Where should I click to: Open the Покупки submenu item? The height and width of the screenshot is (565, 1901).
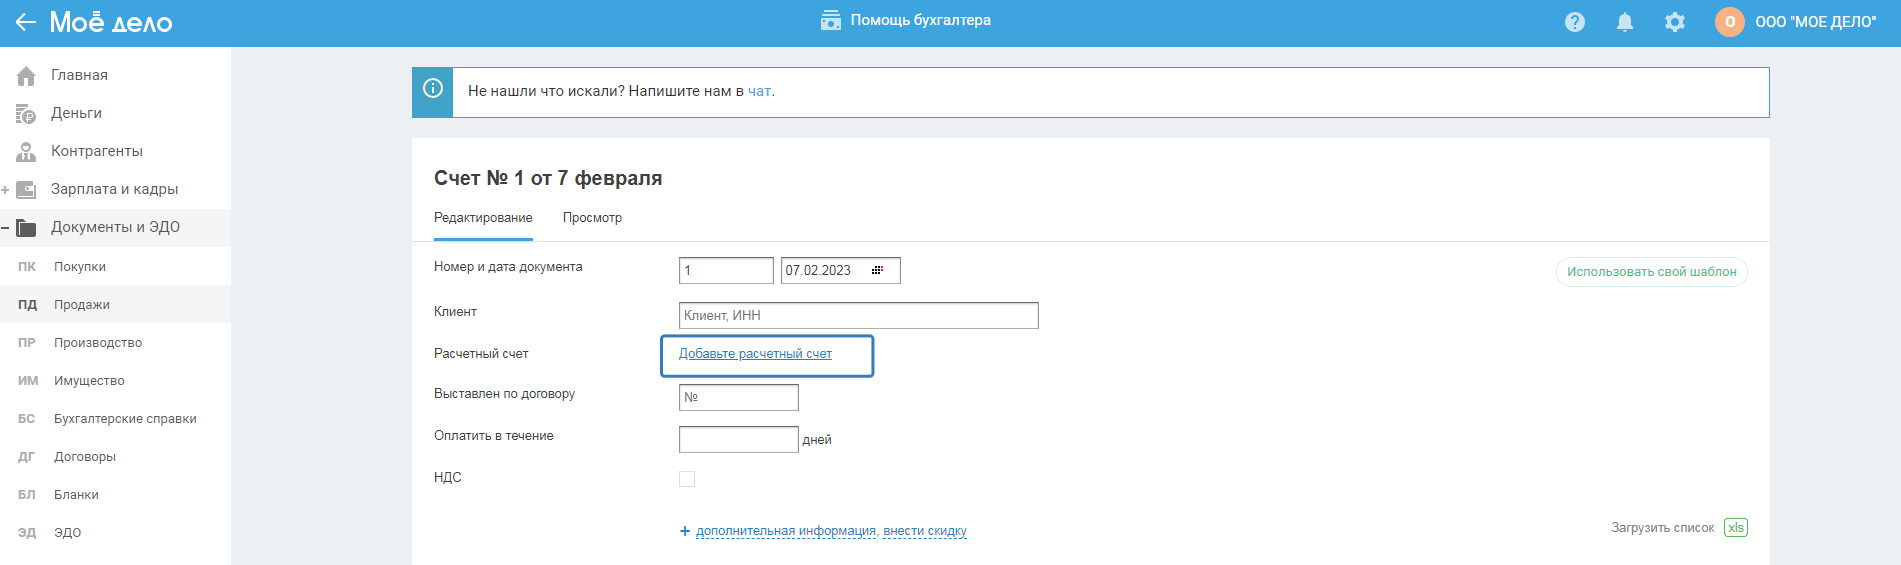pyautogui.click(x=80, y=267)
